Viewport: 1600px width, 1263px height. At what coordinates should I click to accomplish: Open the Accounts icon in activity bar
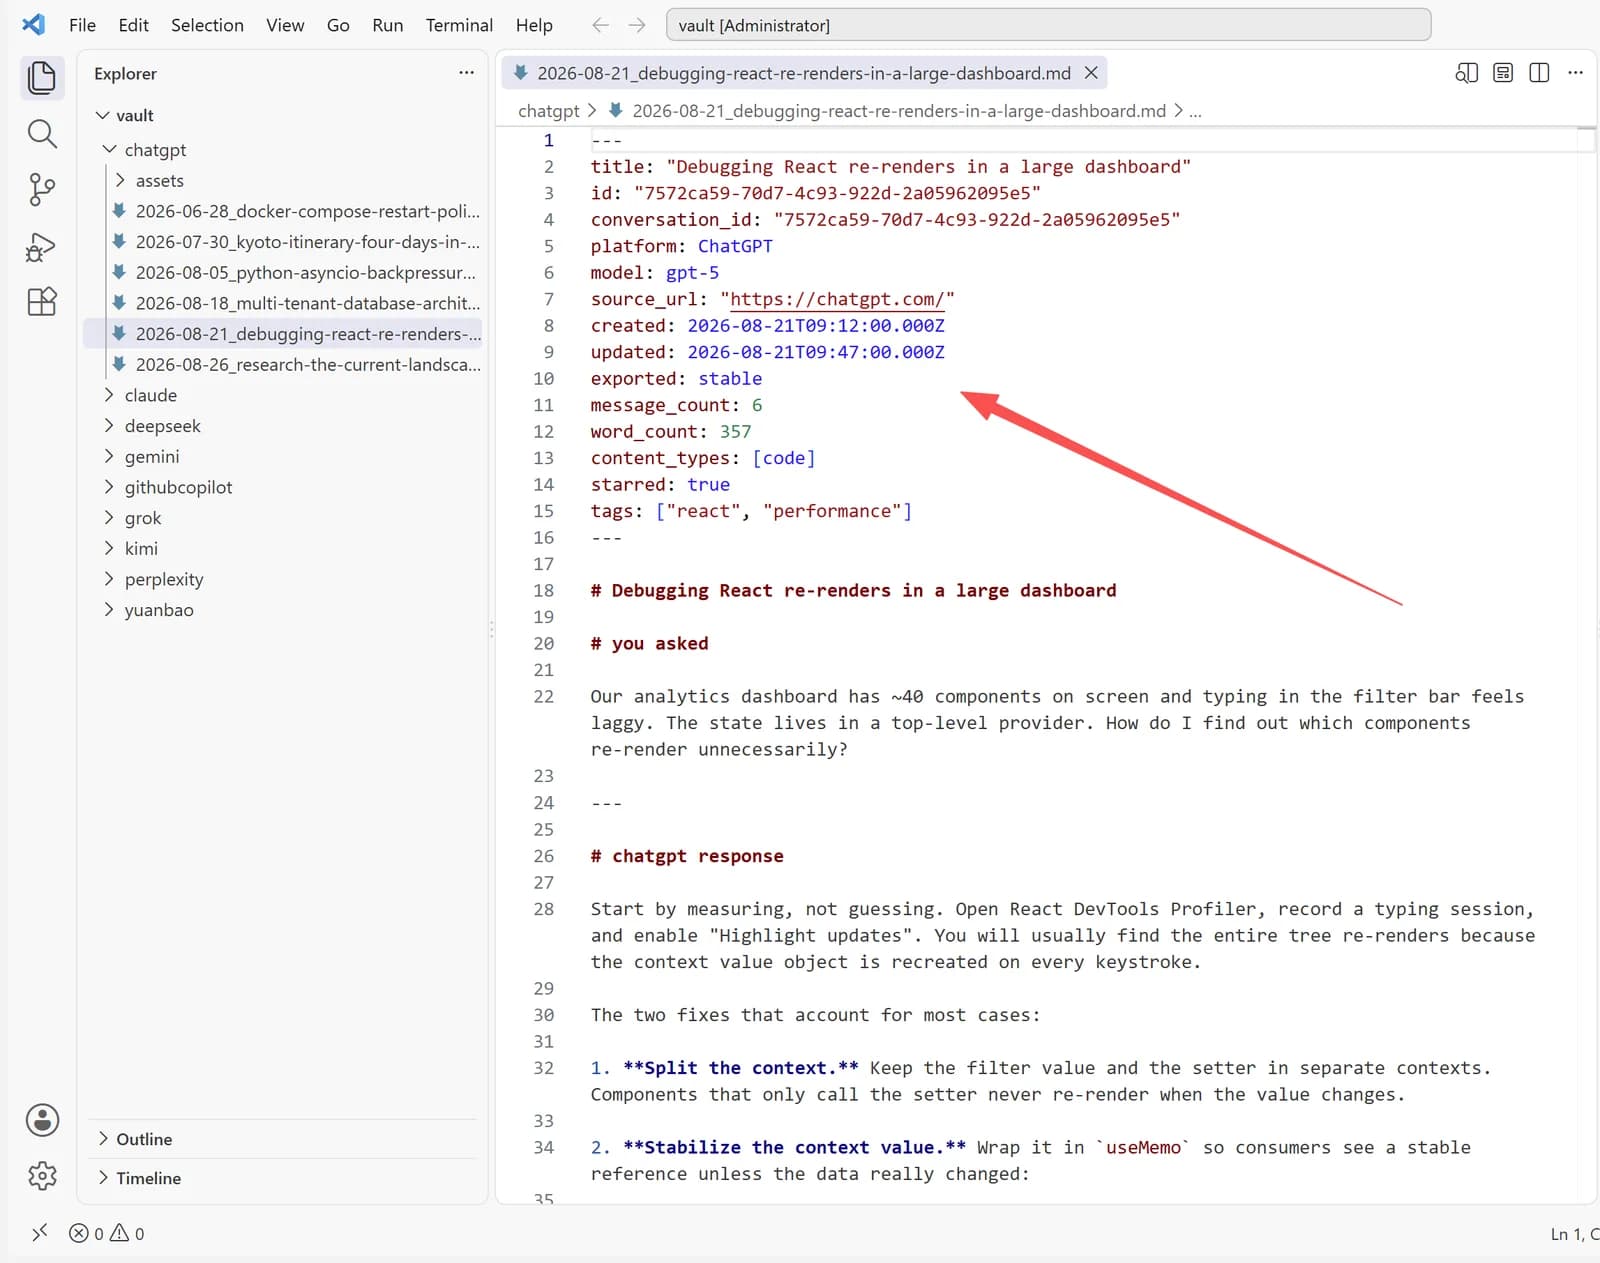click(42, 1120)
